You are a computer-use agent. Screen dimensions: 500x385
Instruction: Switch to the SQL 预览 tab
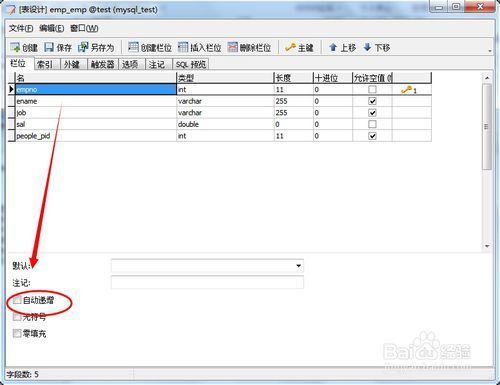191,64
